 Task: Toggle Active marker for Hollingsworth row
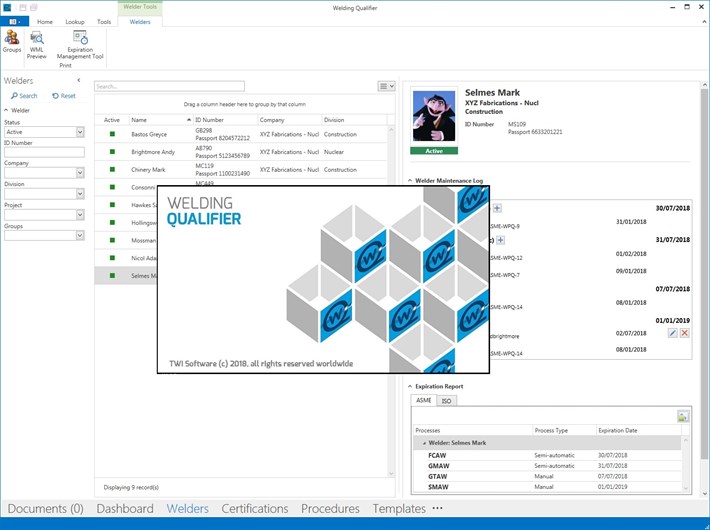pyautogui.click(x=112, y=222)
